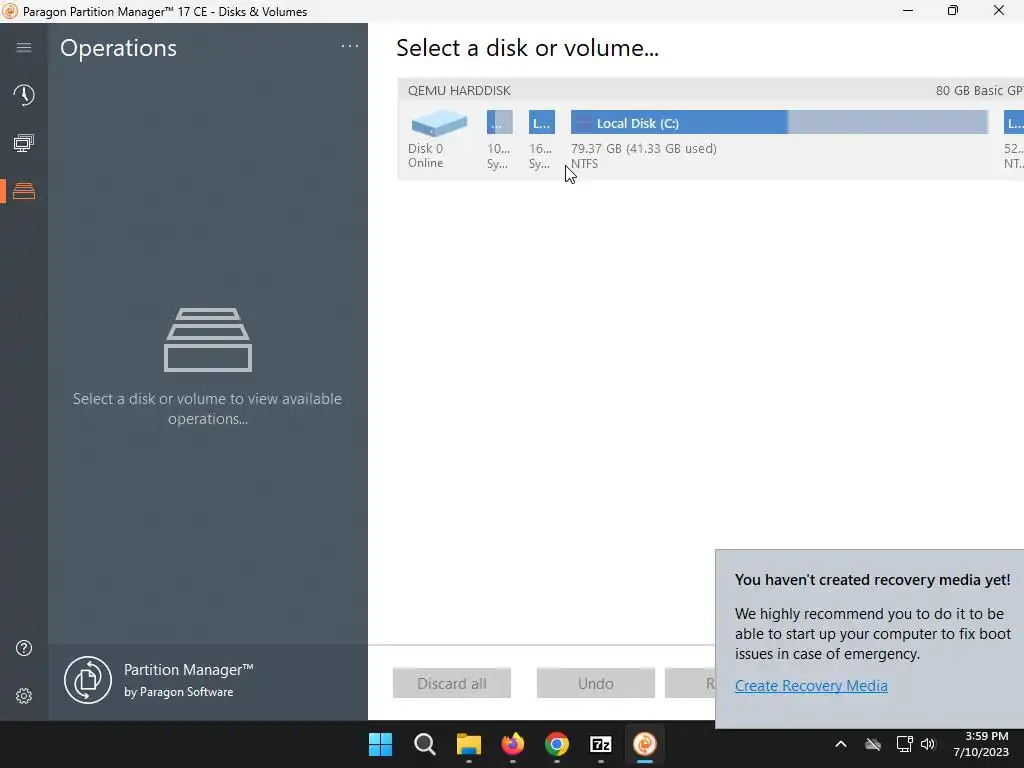Click the Disk 0 Online label
This screenshot has width=1024, height=768.
(426, 155)
